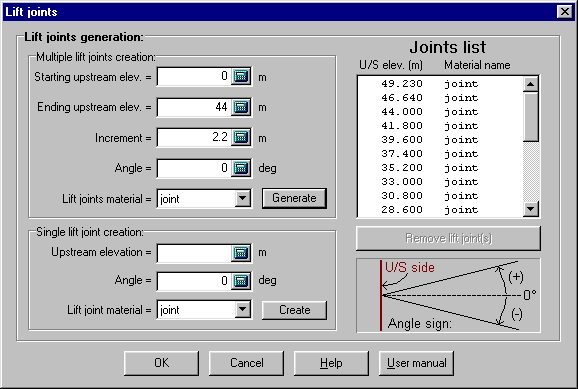Confirm with the OK button
578x389 pixels.
click(161, 363)
